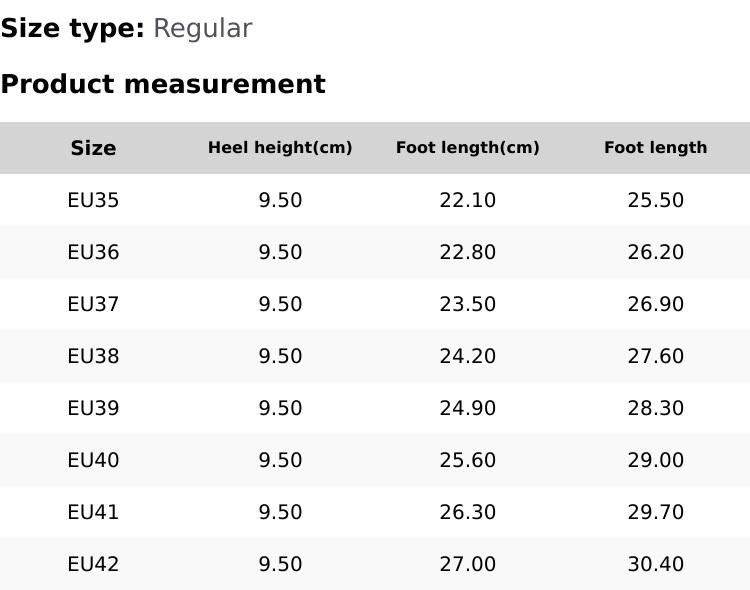Click the last Foot length column header
This screenshot has height=590, width=750.
coord(655,148)
